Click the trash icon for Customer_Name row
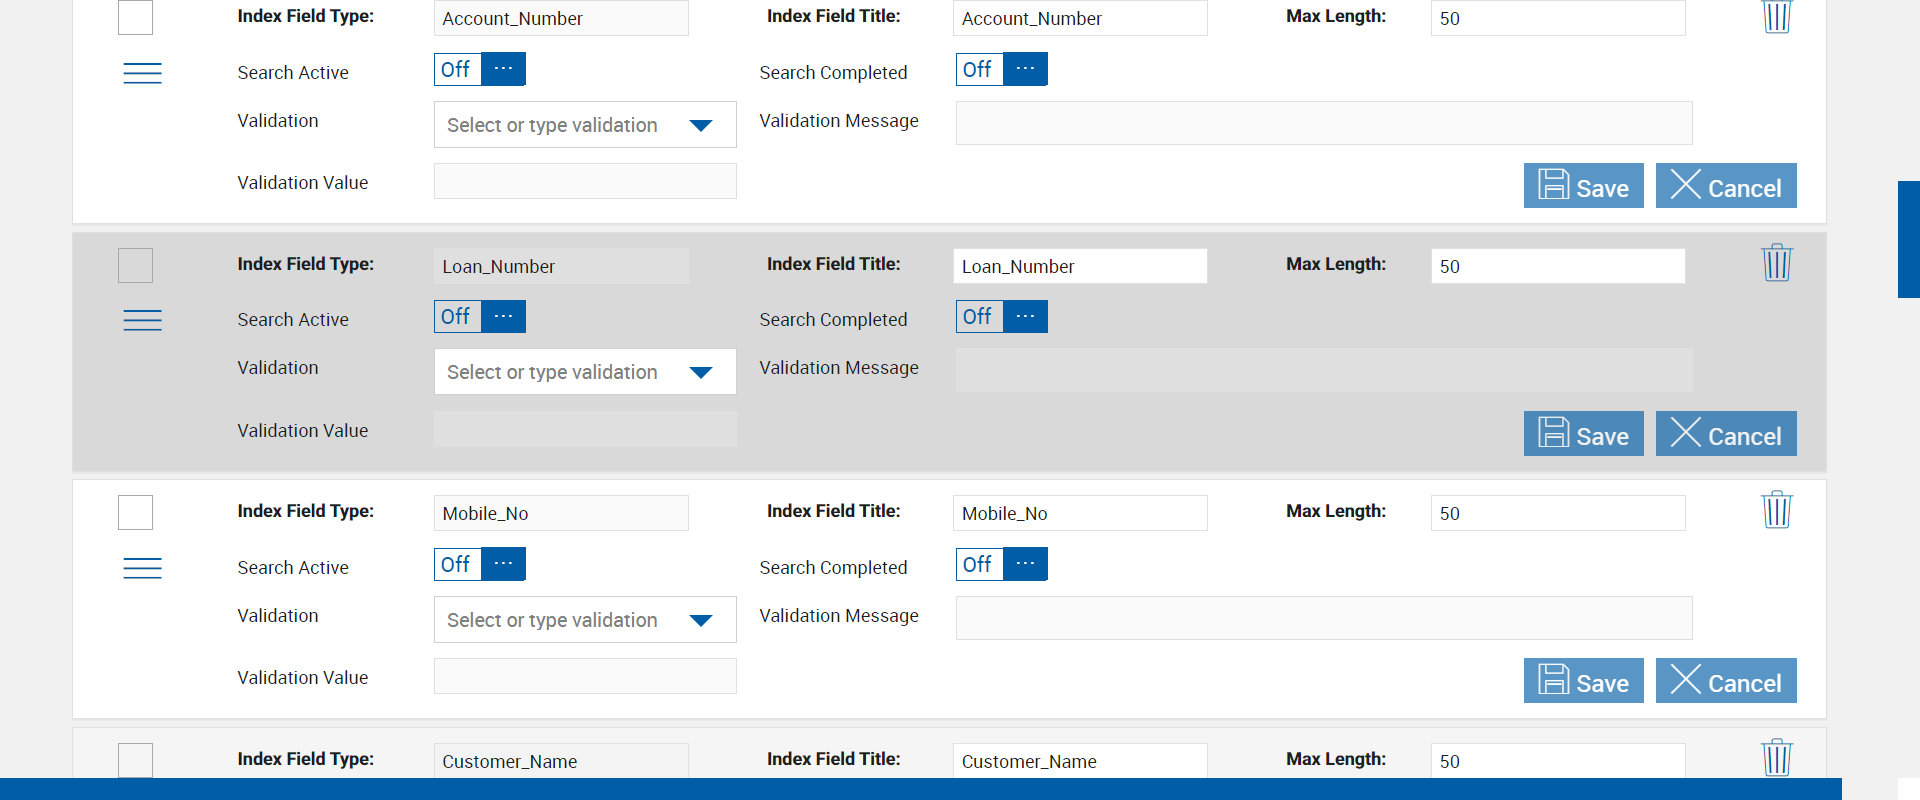This screenshot has height=800, width=1920. coord(1776,758)
